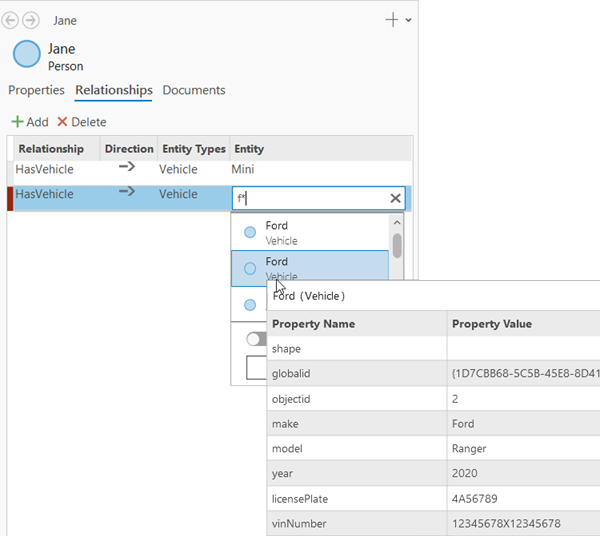
Task: Click the forward navigation arrow
Action: coord(31,20)
